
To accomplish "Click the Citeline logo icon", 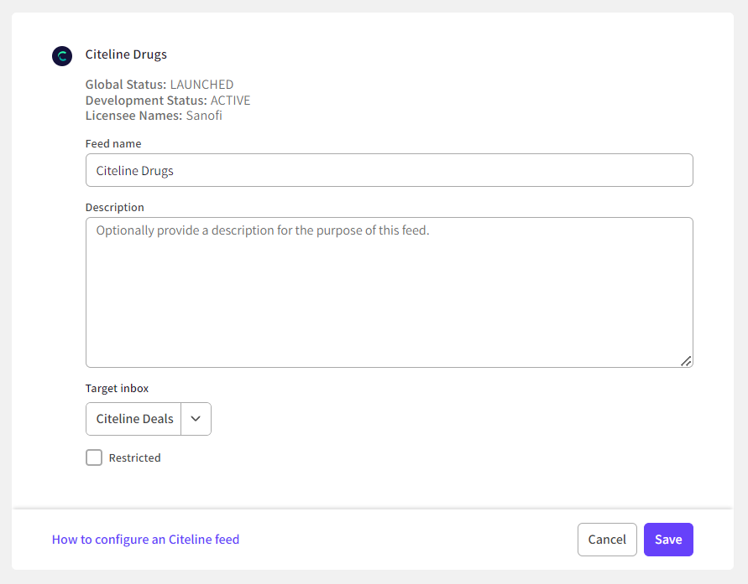I will pos(62,56).
